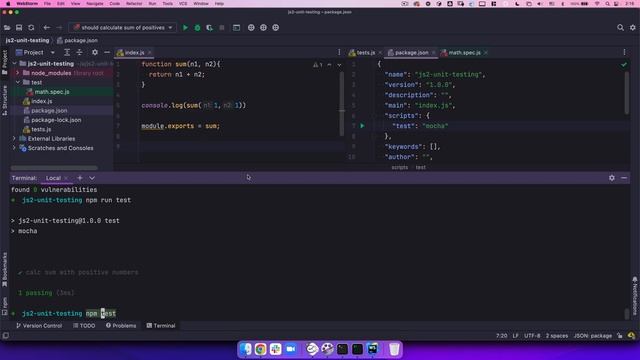Select the package.json editor tab
The image size is (640, 360).
pyautogui.click(x=411, y=53)
